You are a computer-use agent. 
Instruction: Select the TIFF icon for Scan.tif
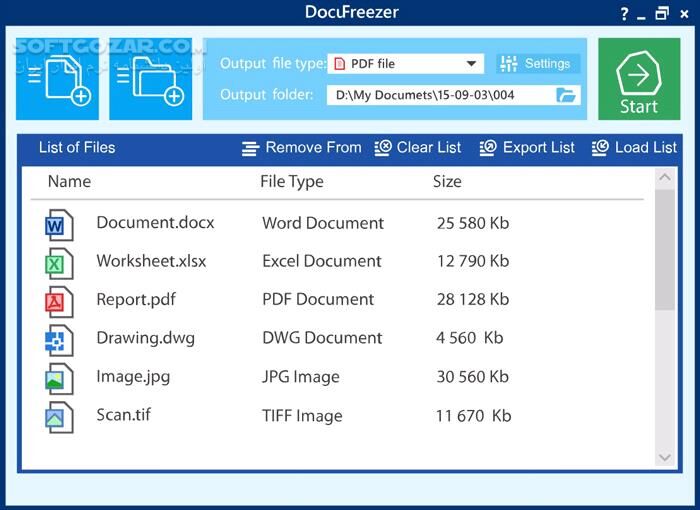[x=59, y=417]
